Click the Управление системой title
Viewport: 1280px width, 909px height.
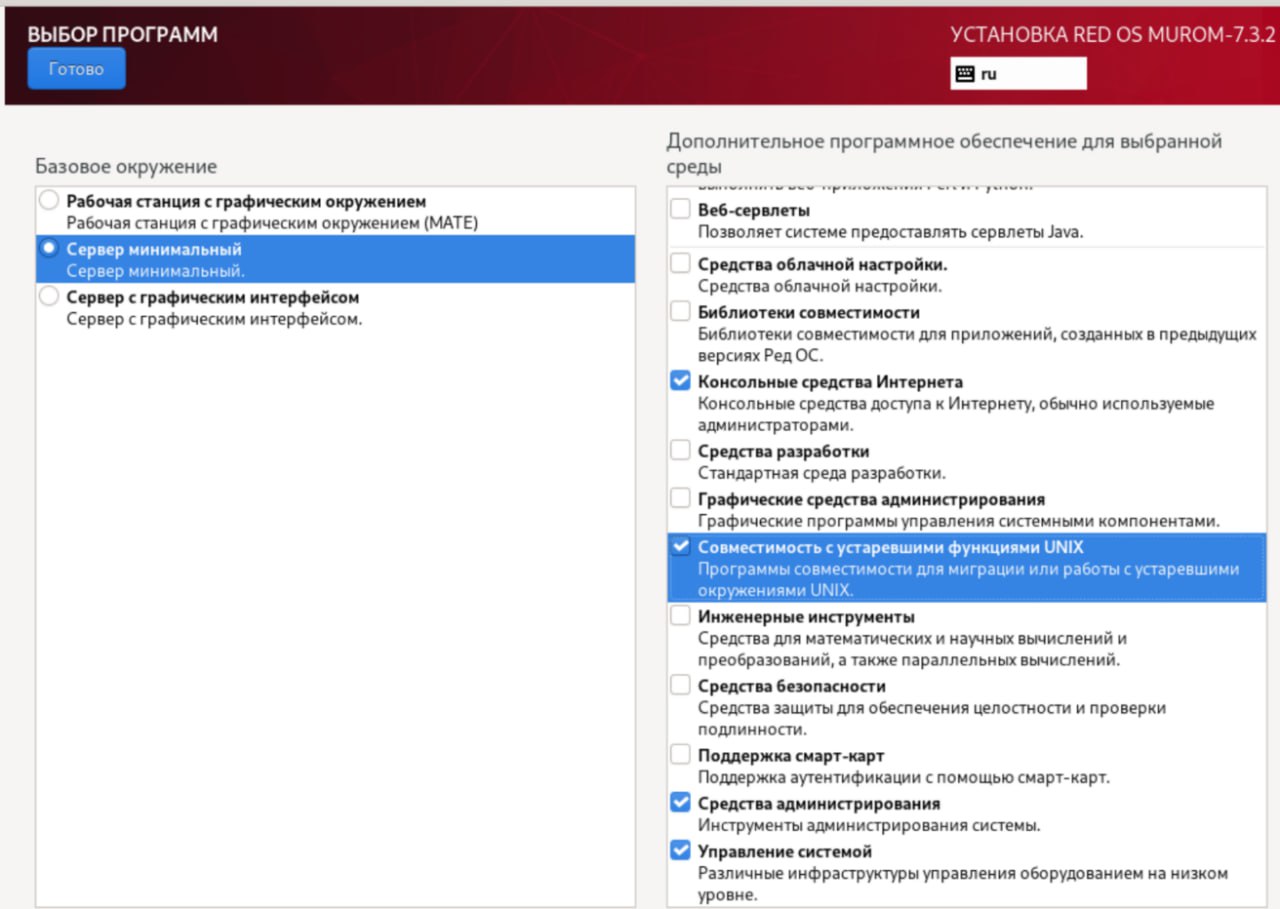point(785,852)
